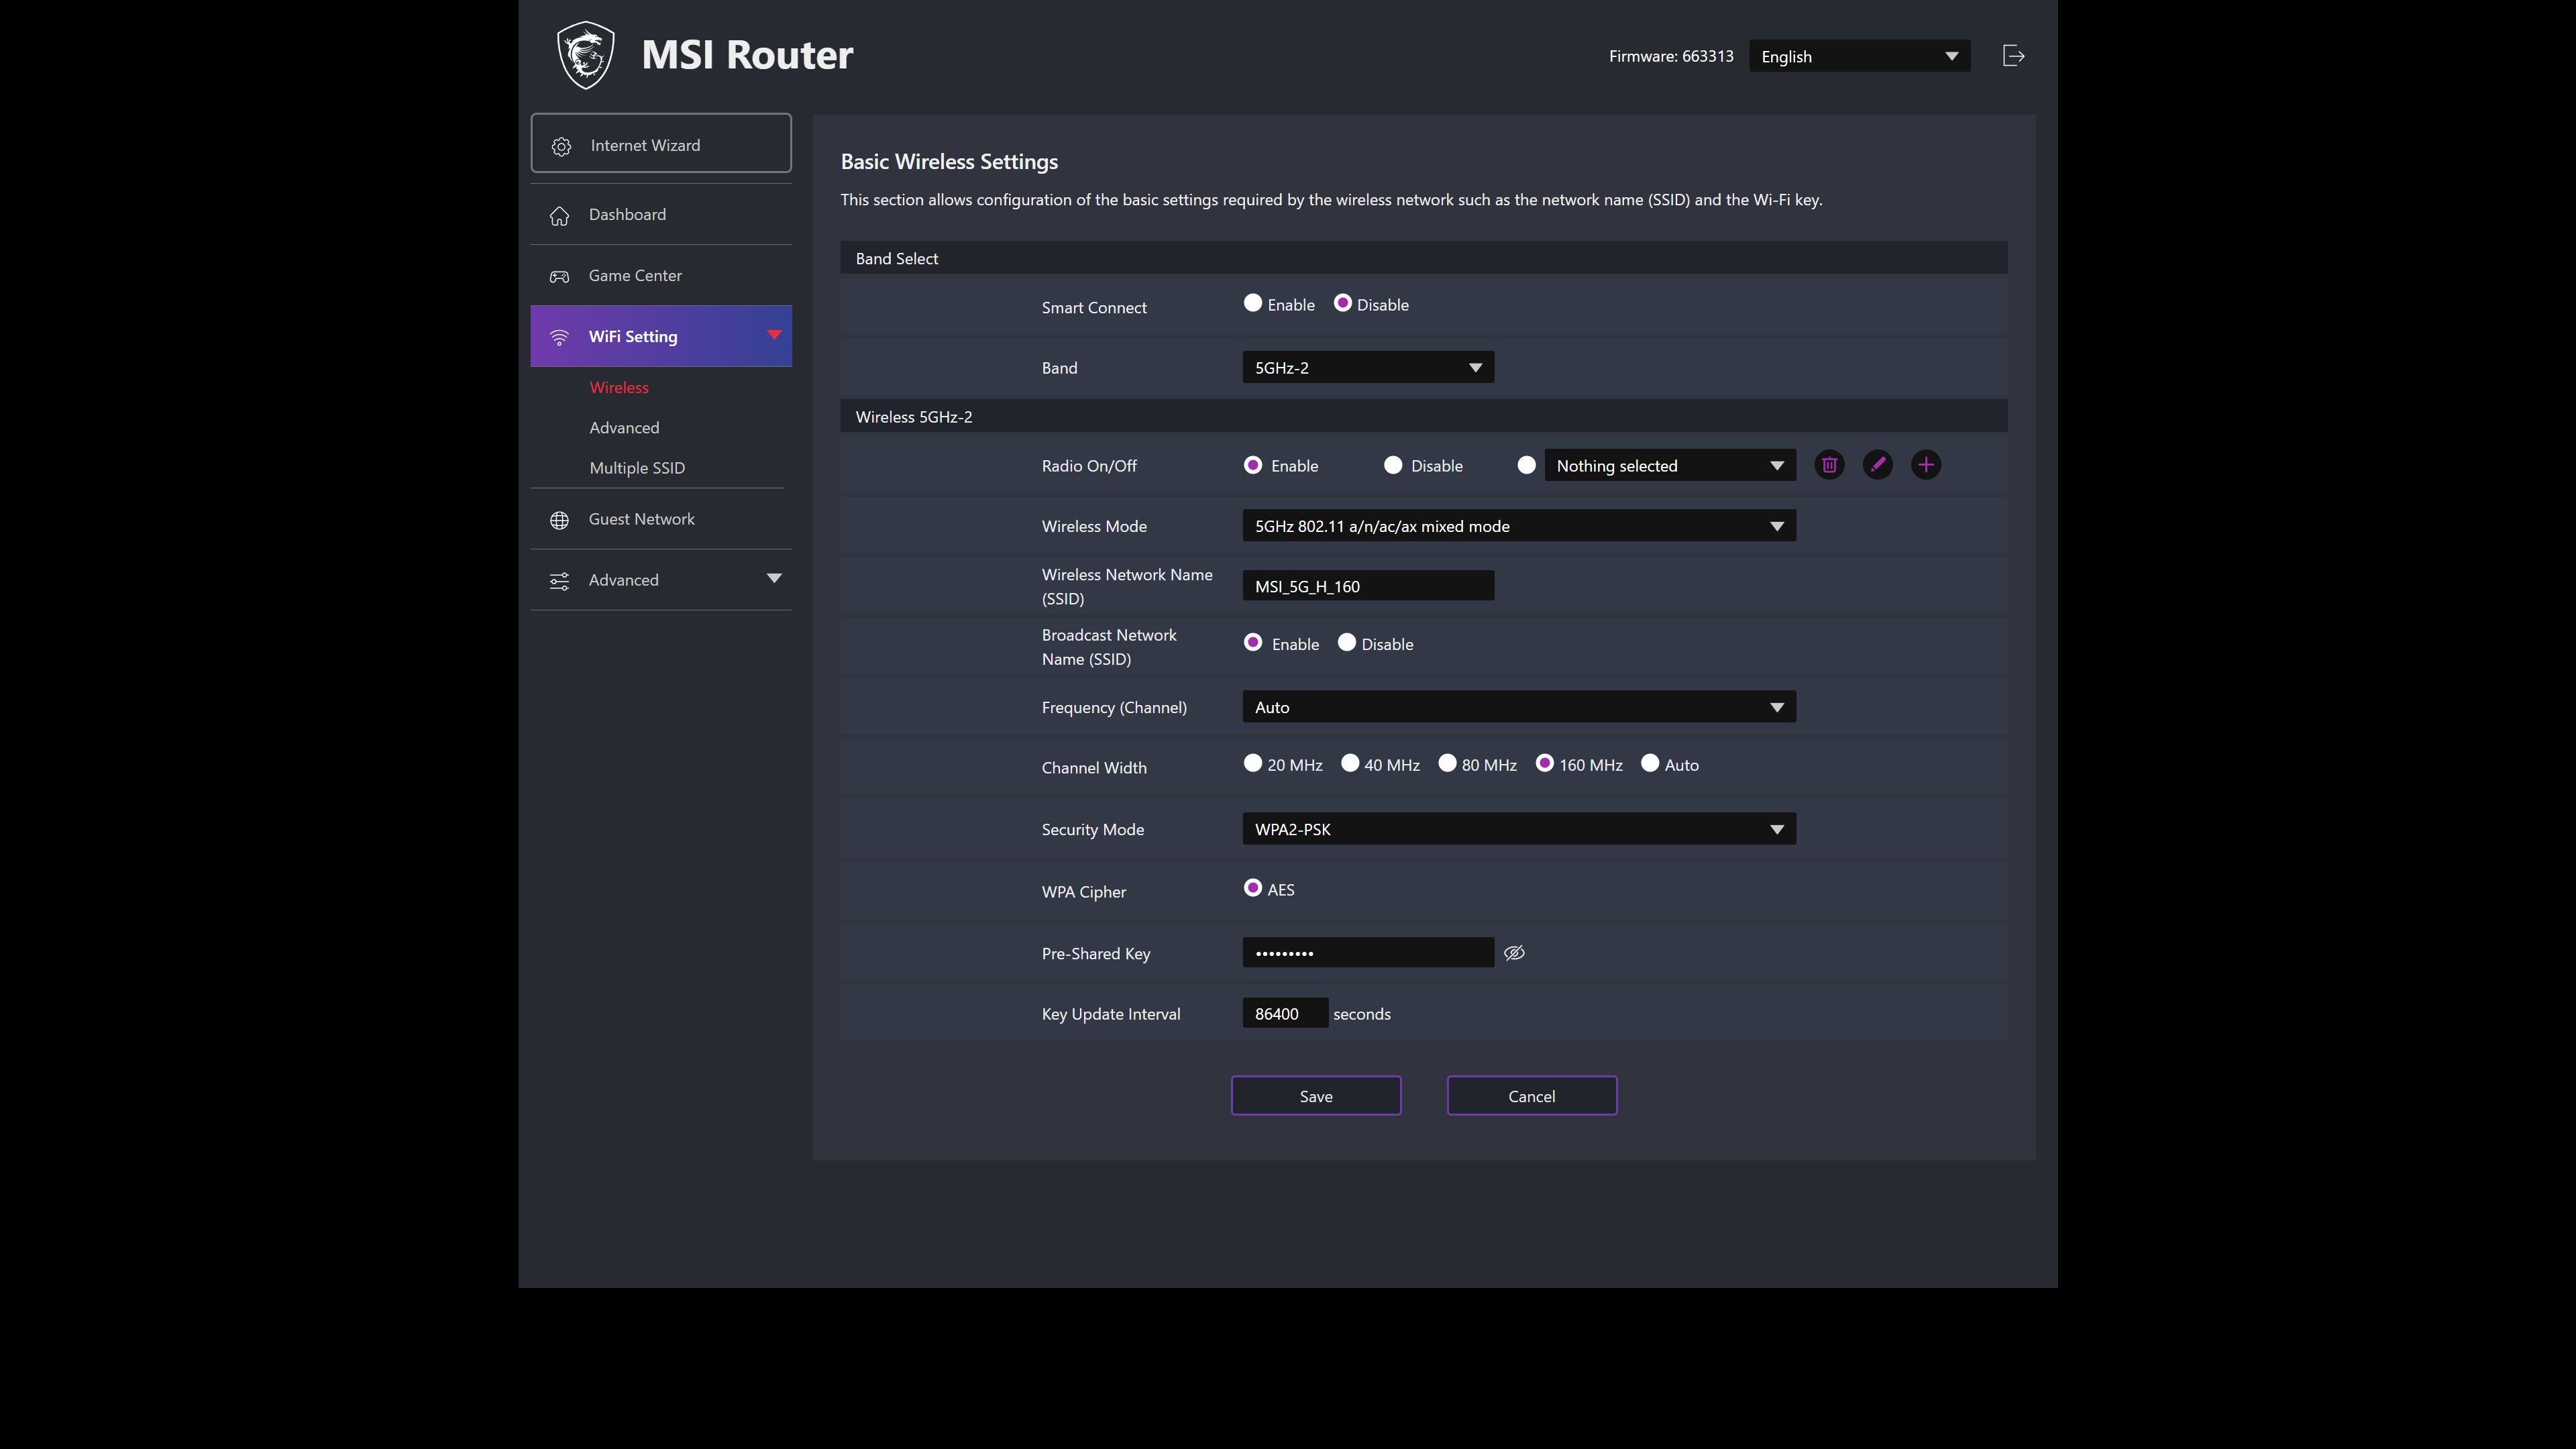Choose 20 MHz channel width
Viewport: 2576px width, 1449px height.
[1252, 763]
